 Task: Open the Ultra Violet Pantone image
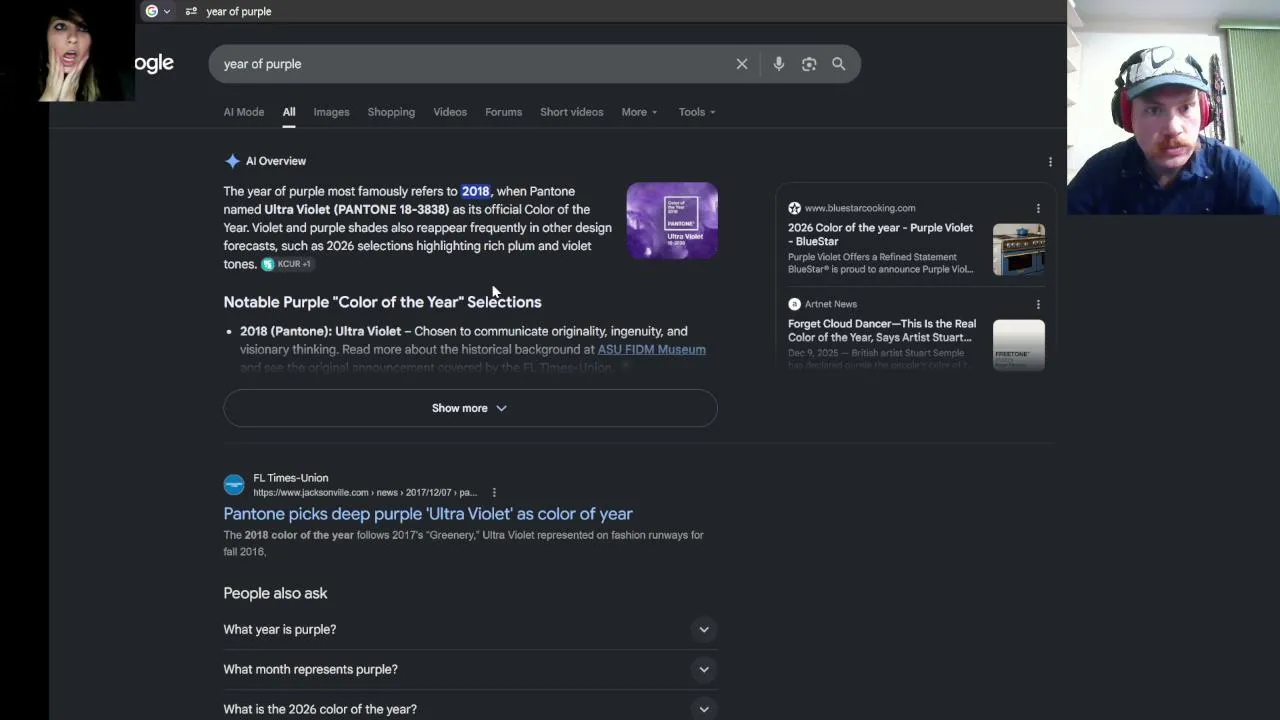[672, 221]
